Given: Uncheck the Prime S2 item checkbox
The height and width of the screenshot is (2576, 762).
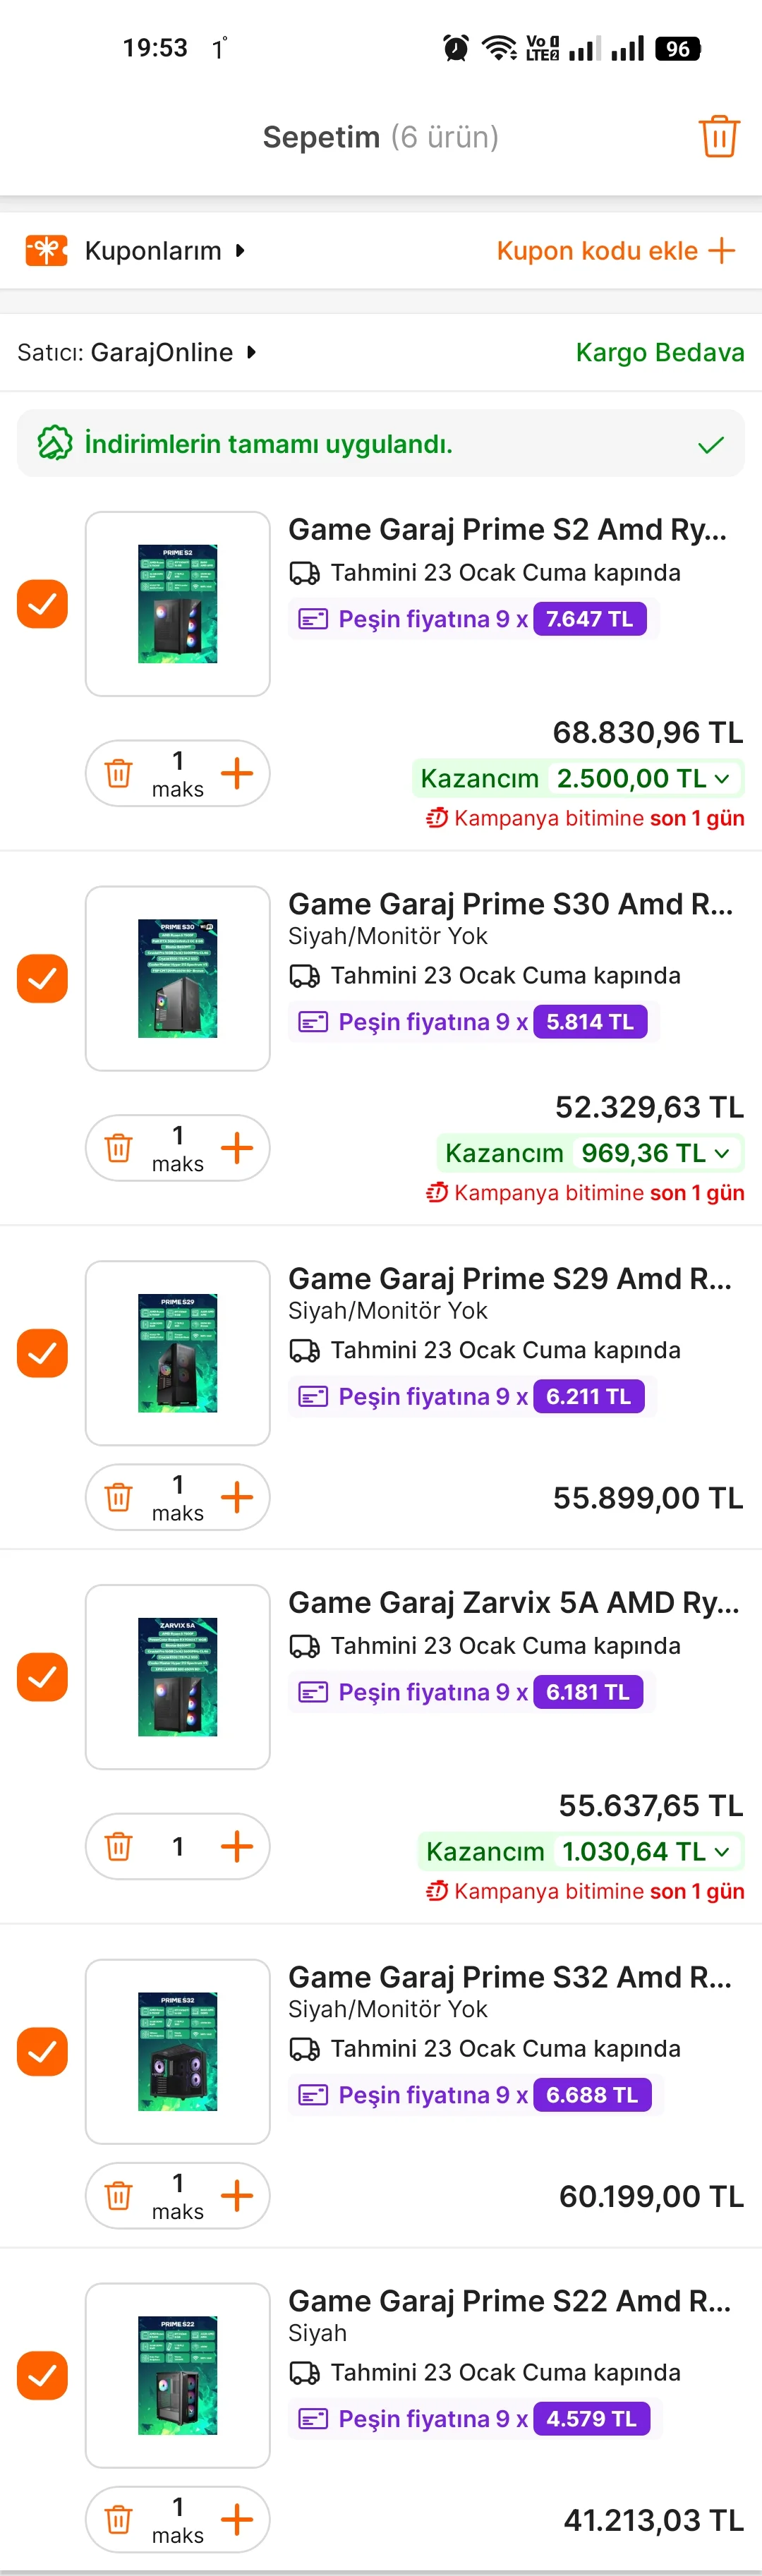Looking at the screenshot, I should [42, 604].
